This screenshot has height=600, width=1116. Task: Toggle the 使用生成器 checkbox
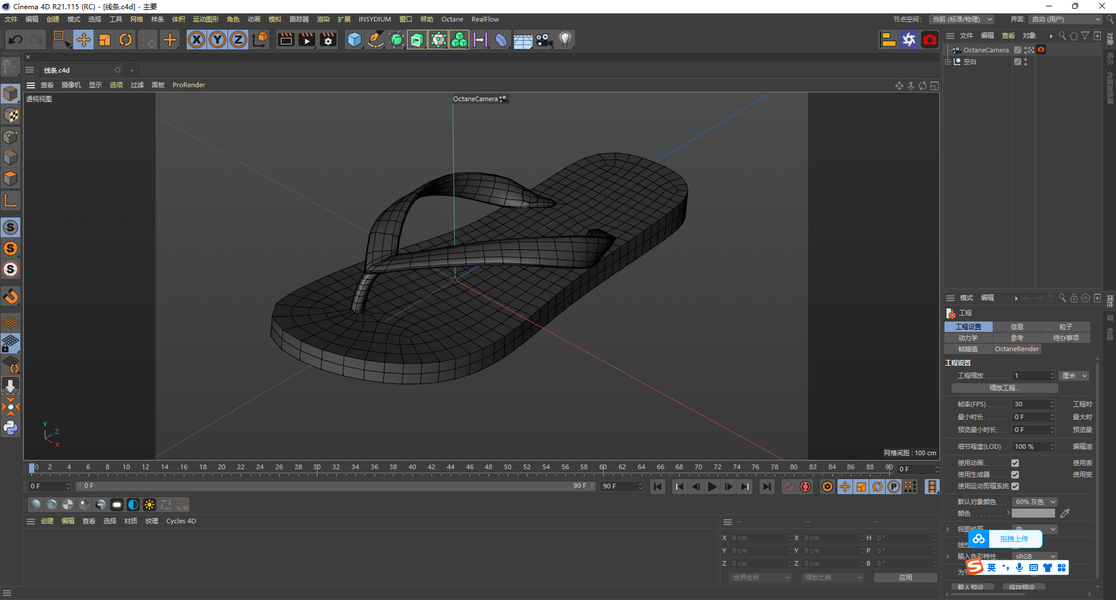pos(1015,474)
